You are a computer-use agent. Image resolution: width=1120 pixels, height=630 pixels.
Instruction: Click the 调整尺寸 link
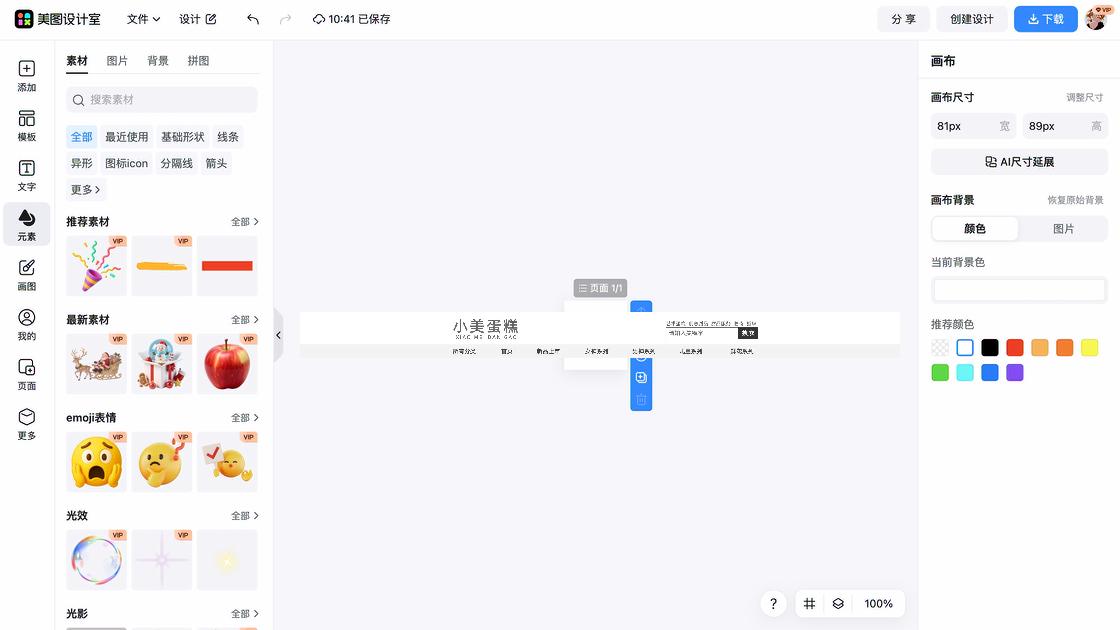click(1084, 98)
